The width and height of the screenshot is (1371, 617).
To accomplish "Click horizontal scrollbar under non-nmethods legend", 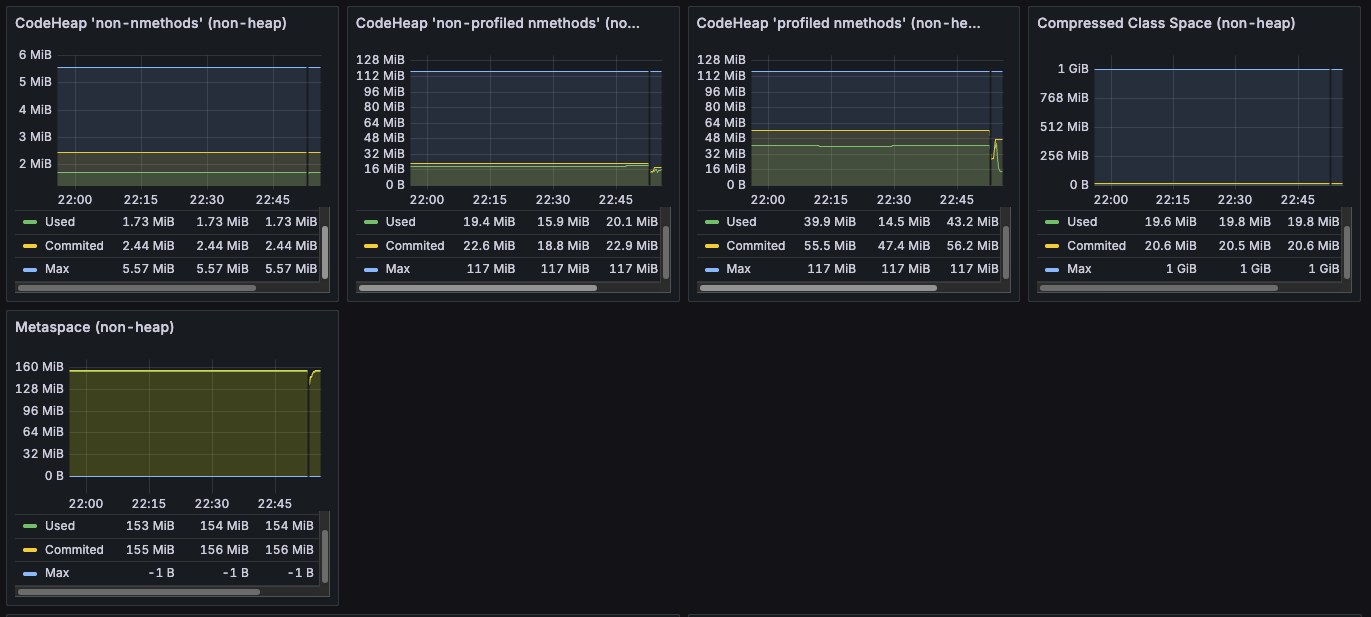I will coord(137,288).
